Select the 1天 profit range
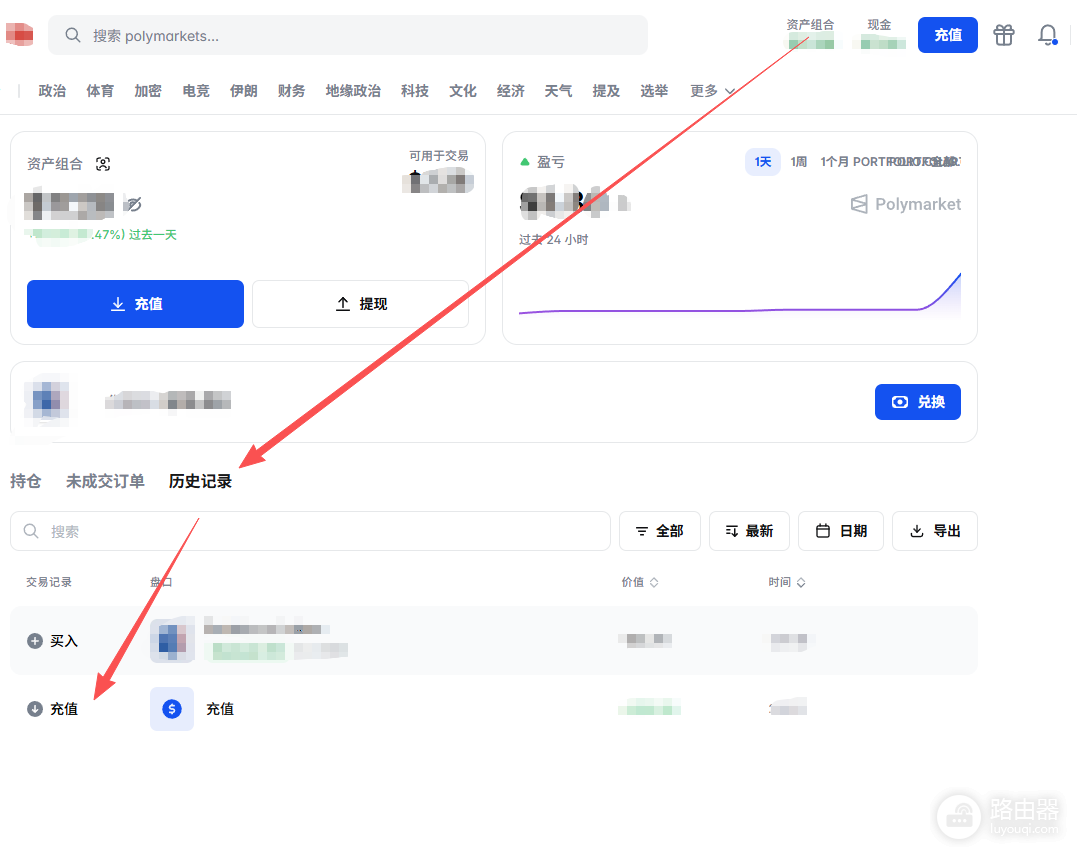 762,162
